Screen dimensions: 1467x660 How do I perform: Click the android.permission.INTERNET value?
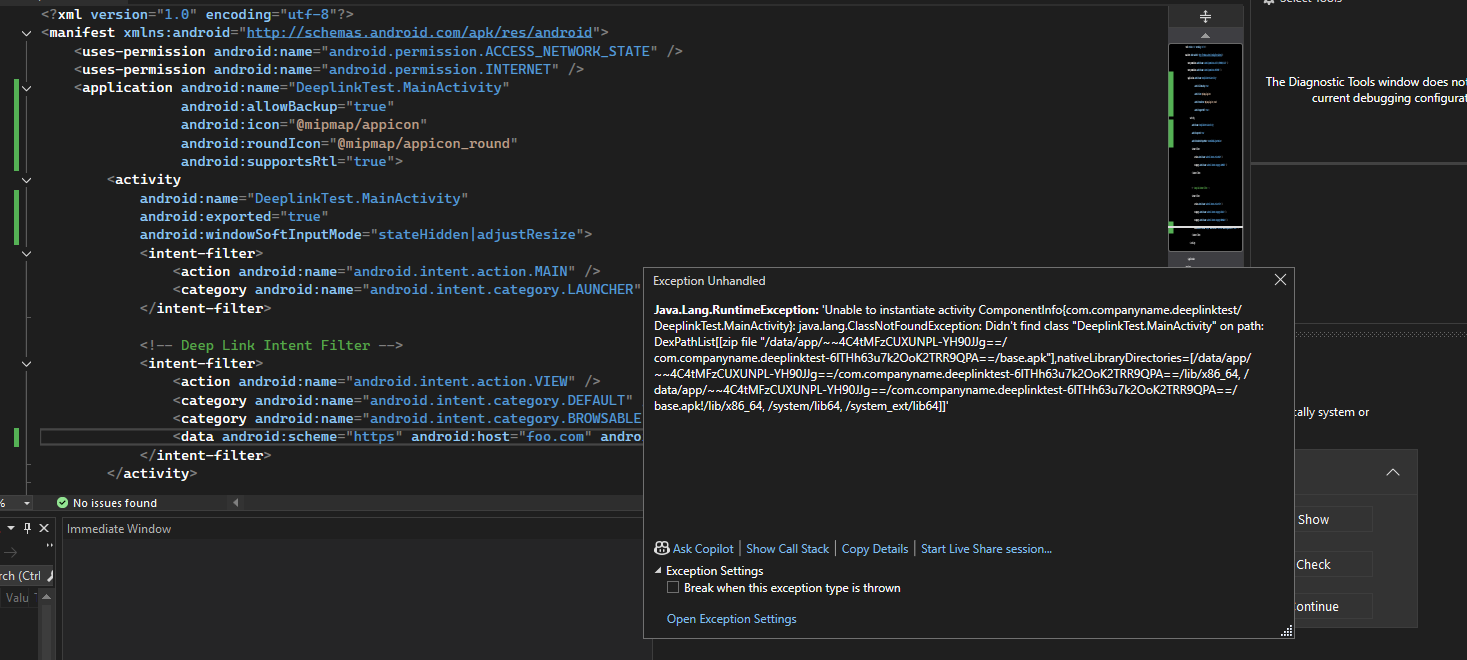441,70
